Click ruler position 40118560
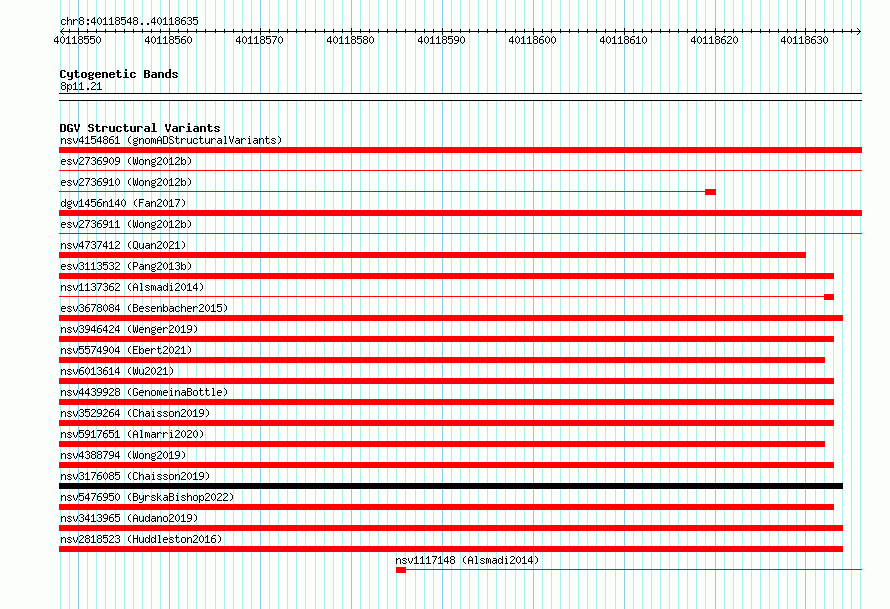 pyautogui.click(x=169, y=40)
